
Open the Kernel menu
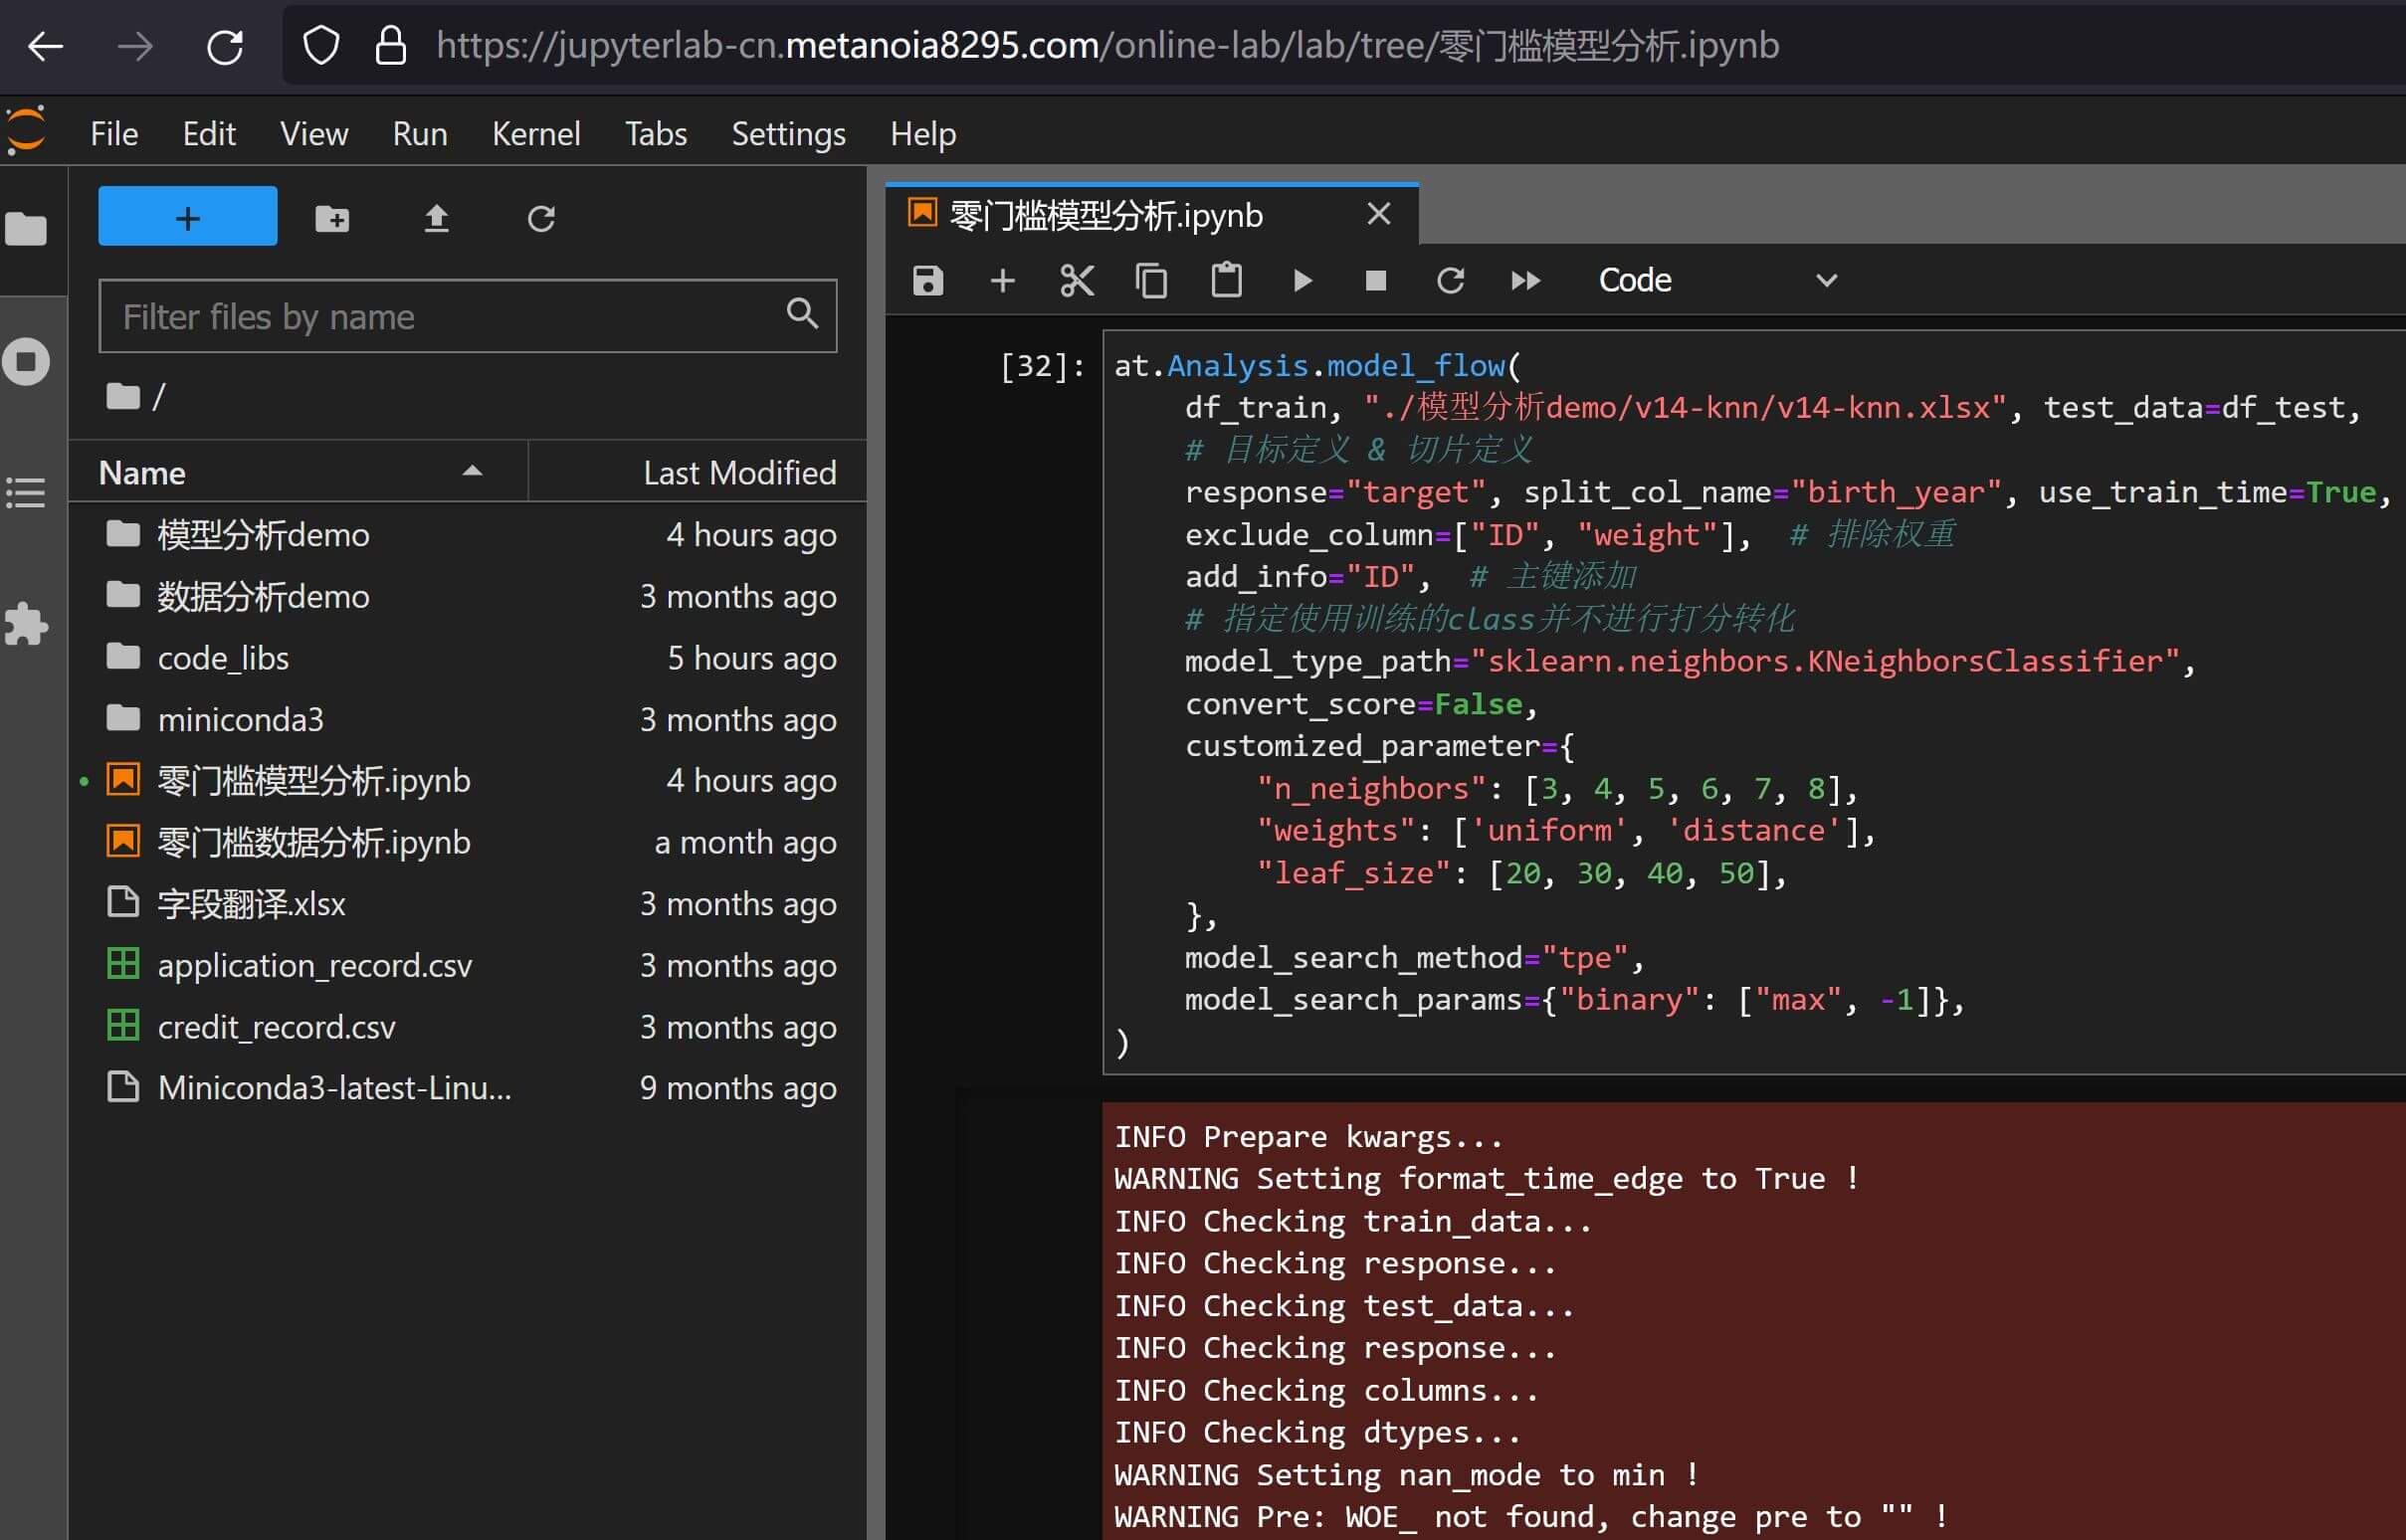536,134
